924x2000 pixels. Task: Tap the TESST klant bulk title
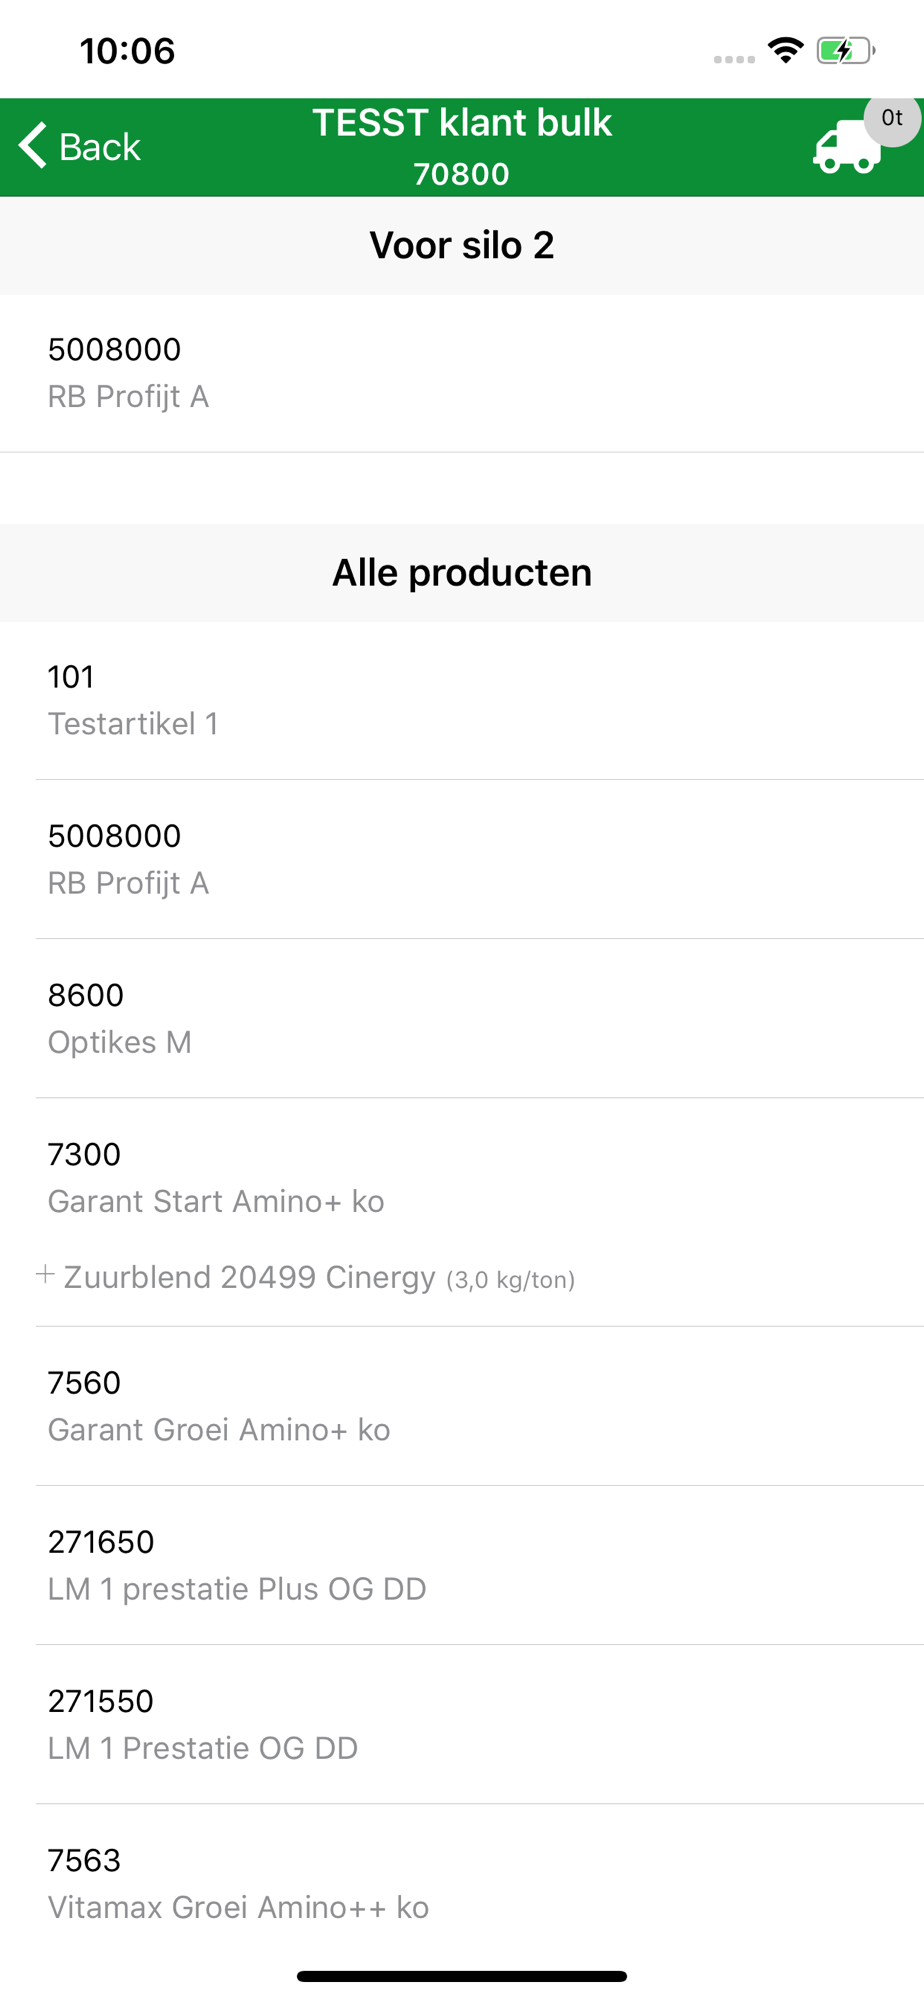[x=462, y=123]
